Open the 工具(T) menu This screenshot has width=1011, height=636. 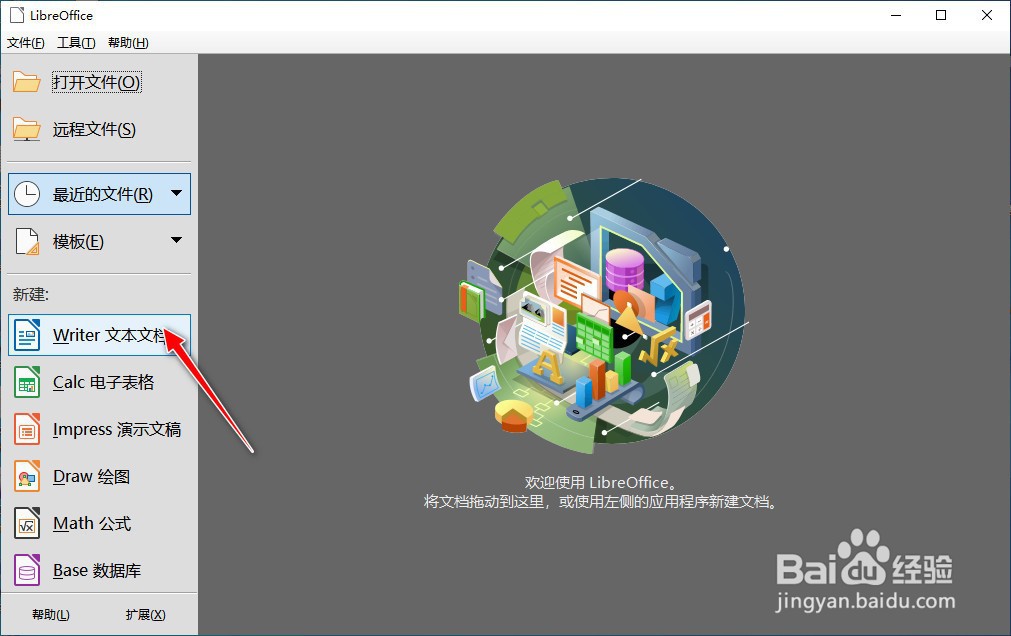click(x=76, y=43)
